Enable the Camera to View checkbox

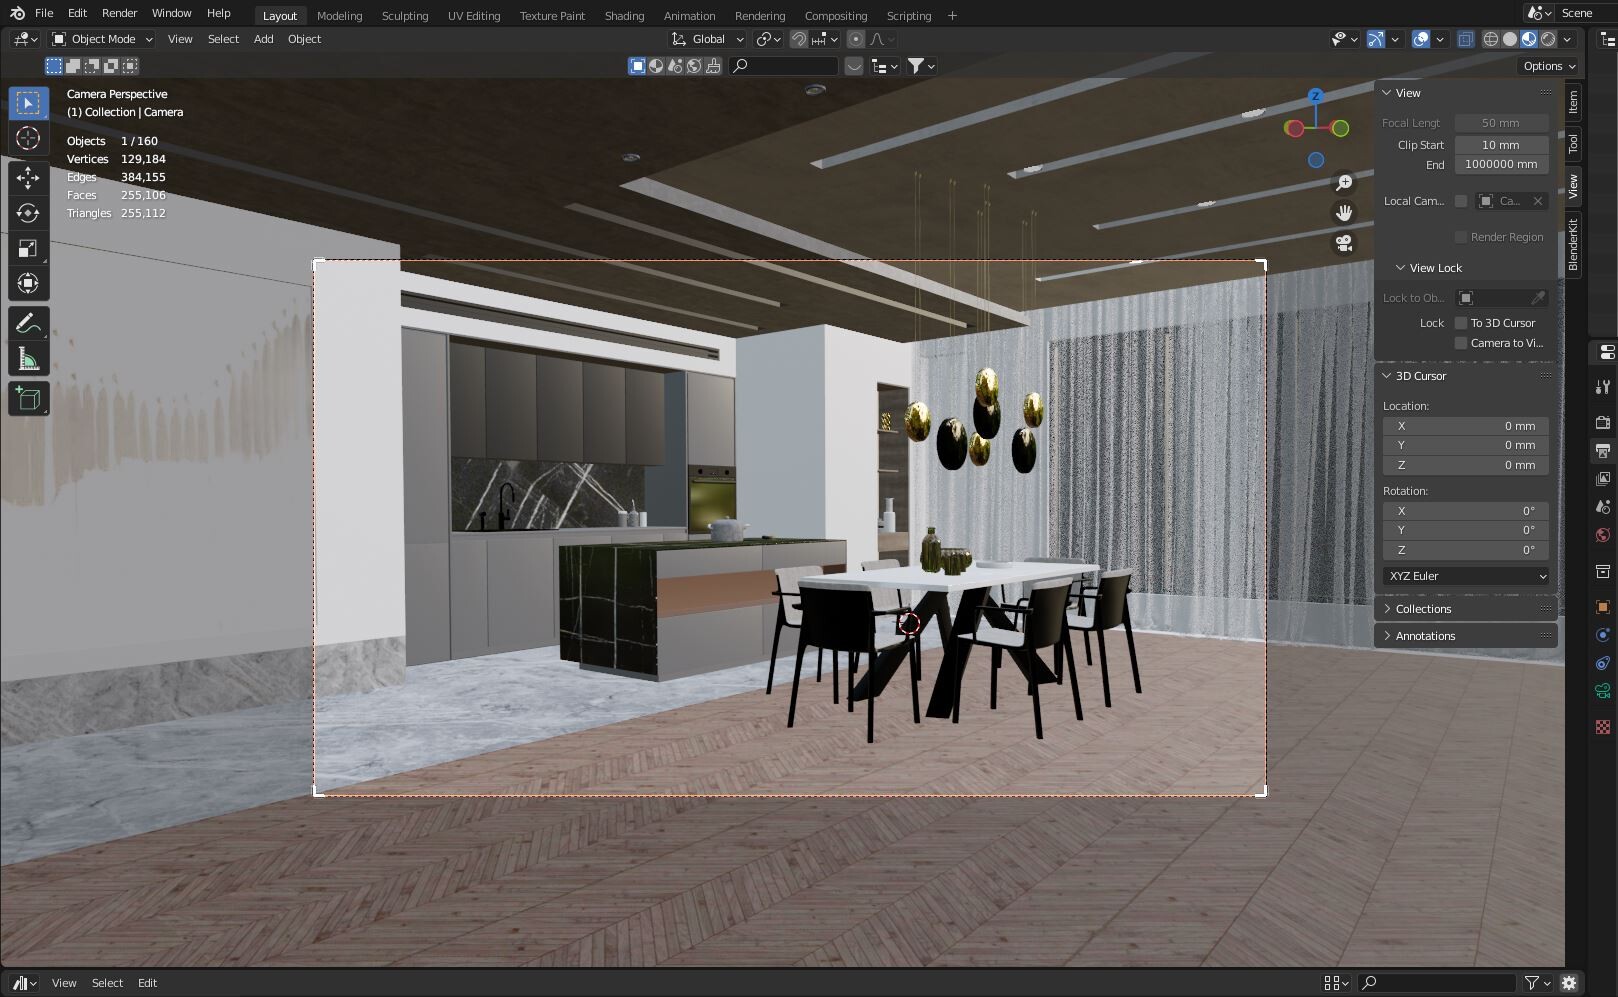[1461, 343]
